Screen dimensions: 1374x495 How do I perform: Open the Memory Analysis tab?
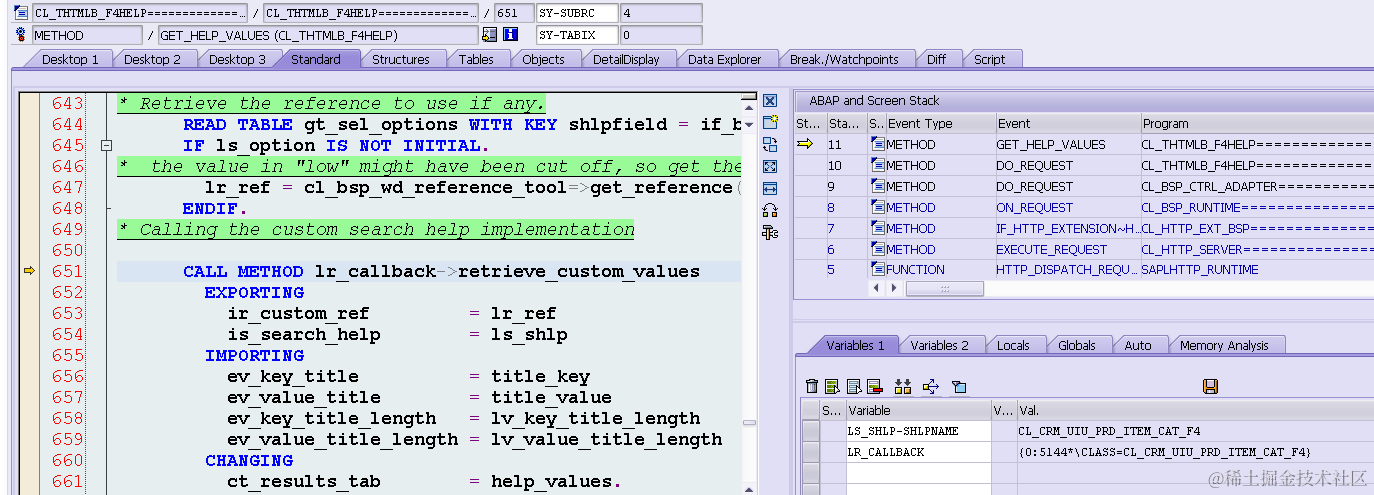[1224, 345]
